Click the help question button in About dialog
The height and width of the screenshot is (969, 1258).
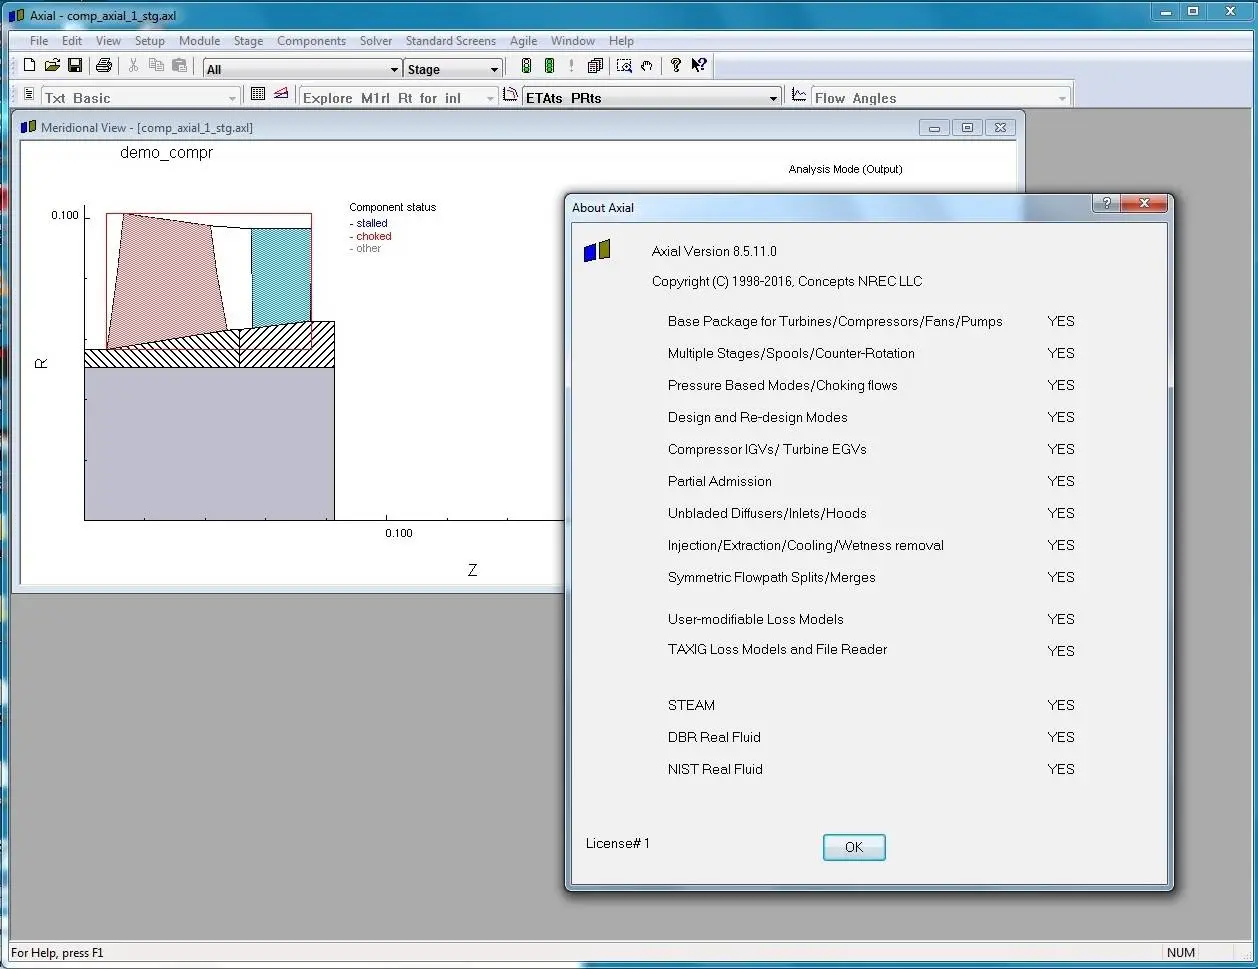(x=1105, y=203)
